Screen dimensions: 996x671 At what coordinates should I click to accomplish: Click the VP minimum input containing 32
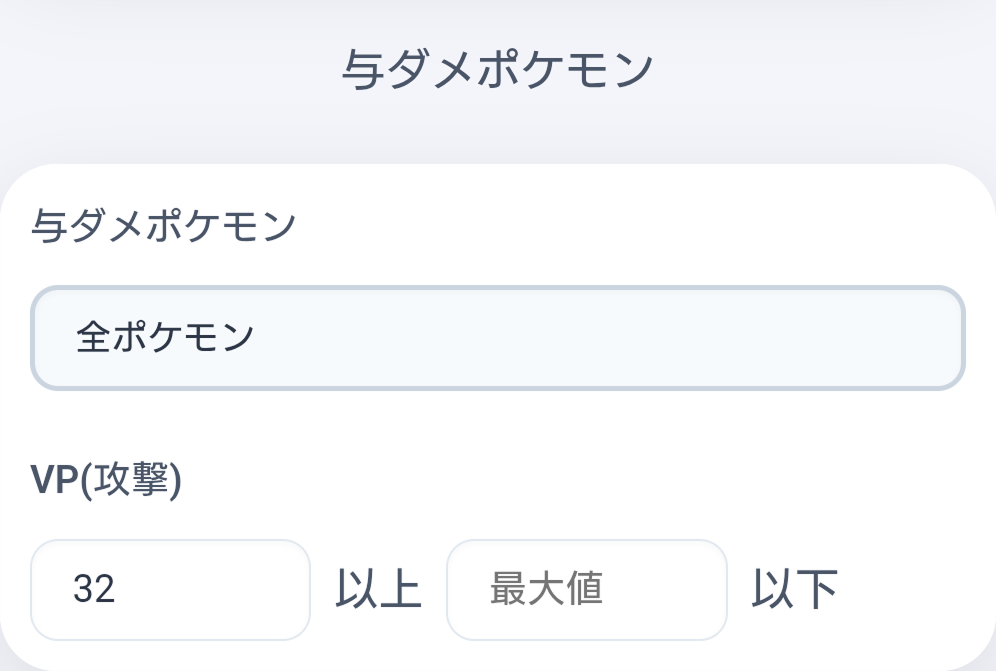[x=170, y=589]
